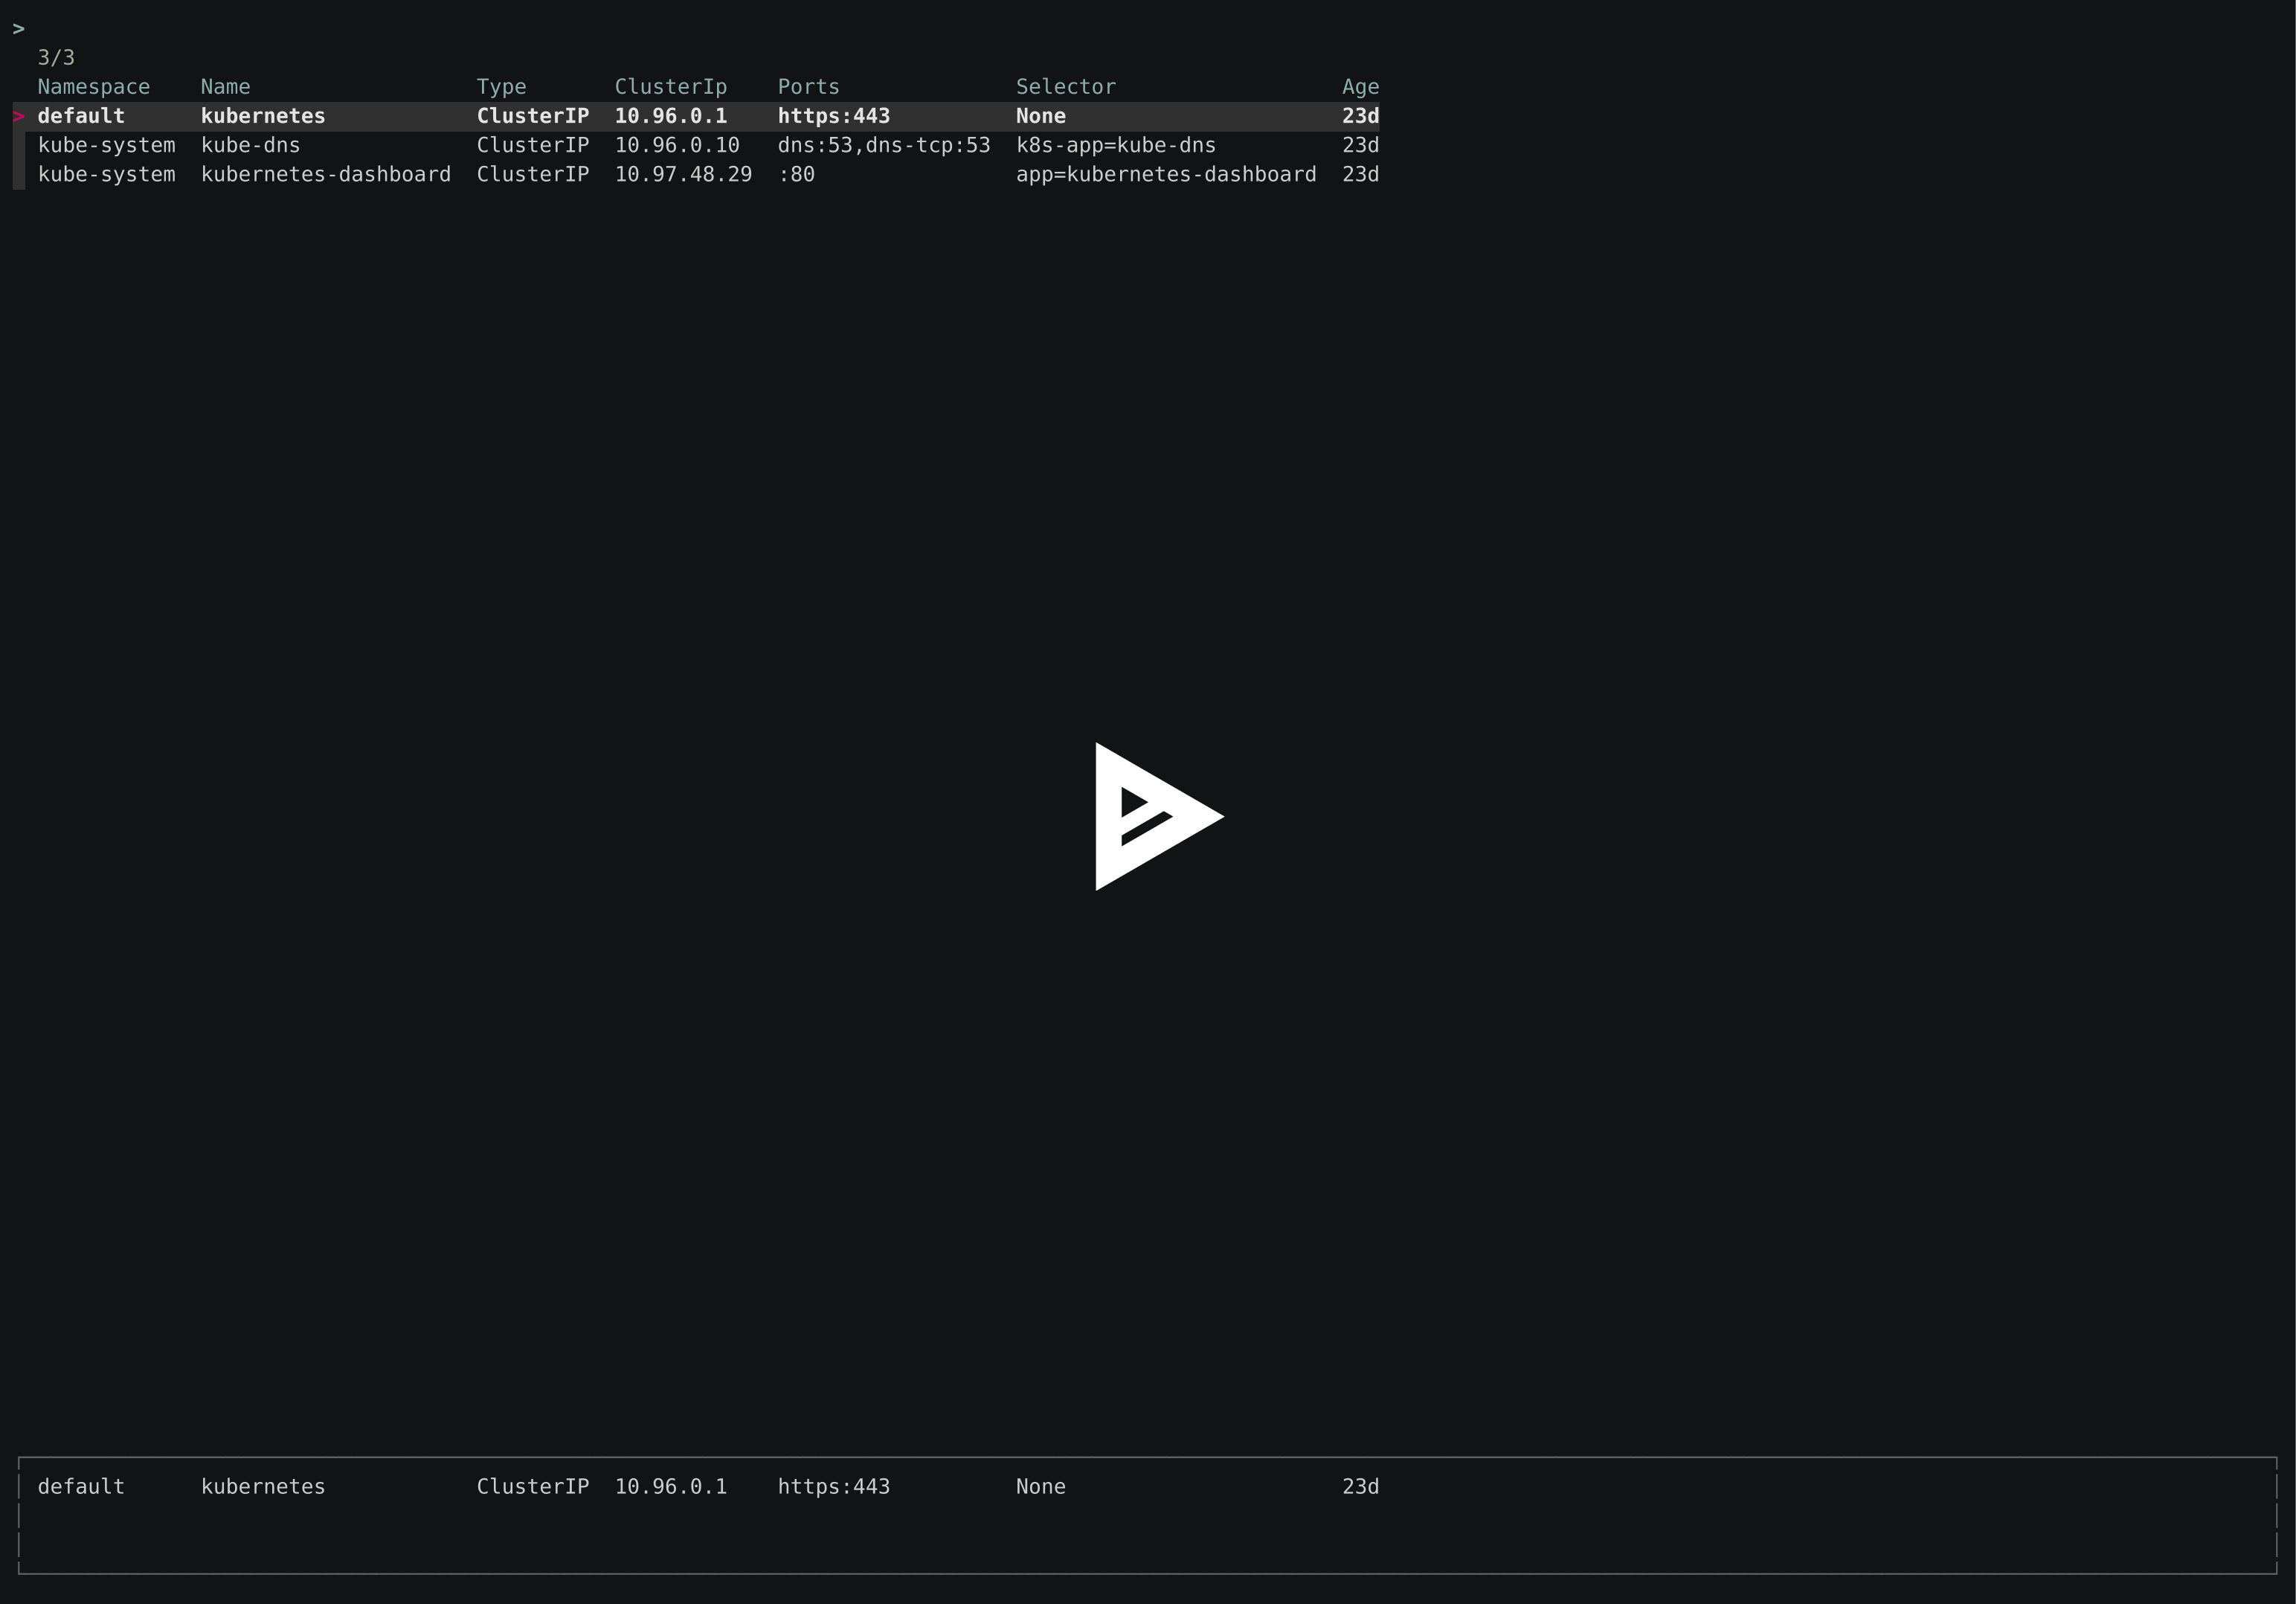This screenshot has height=1604, width=2296.
Task: Click the None selector in highlighted row
Action: [1041, 116]
